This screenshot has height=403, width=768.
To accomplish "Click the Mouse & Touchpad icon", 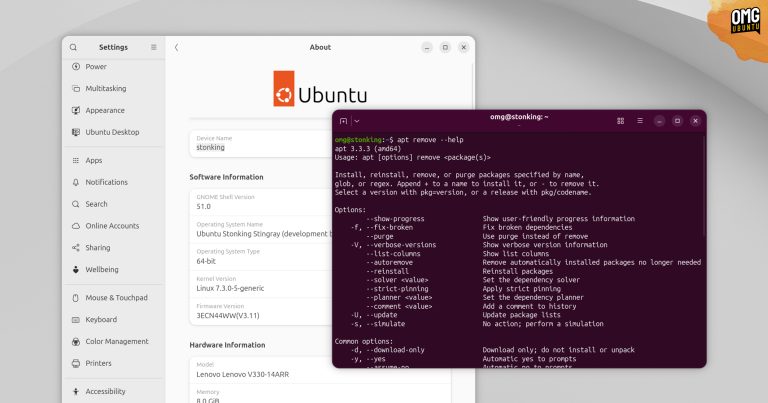I will (x=76, y=298).
